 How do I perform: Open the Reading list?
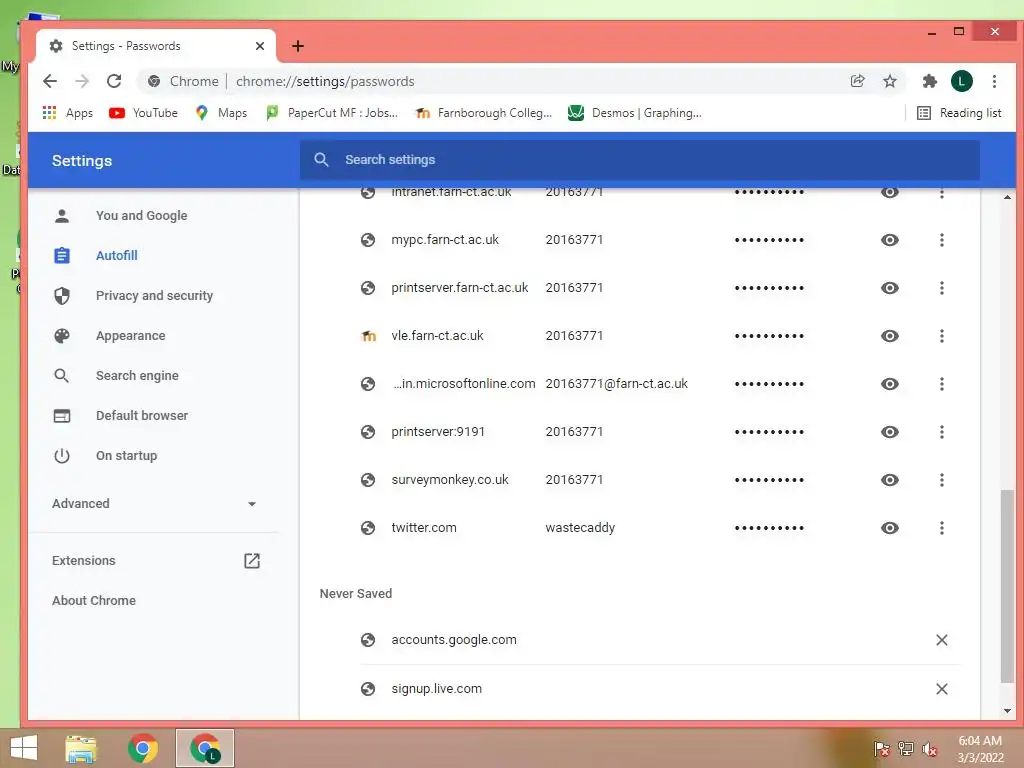pos(959,113)
